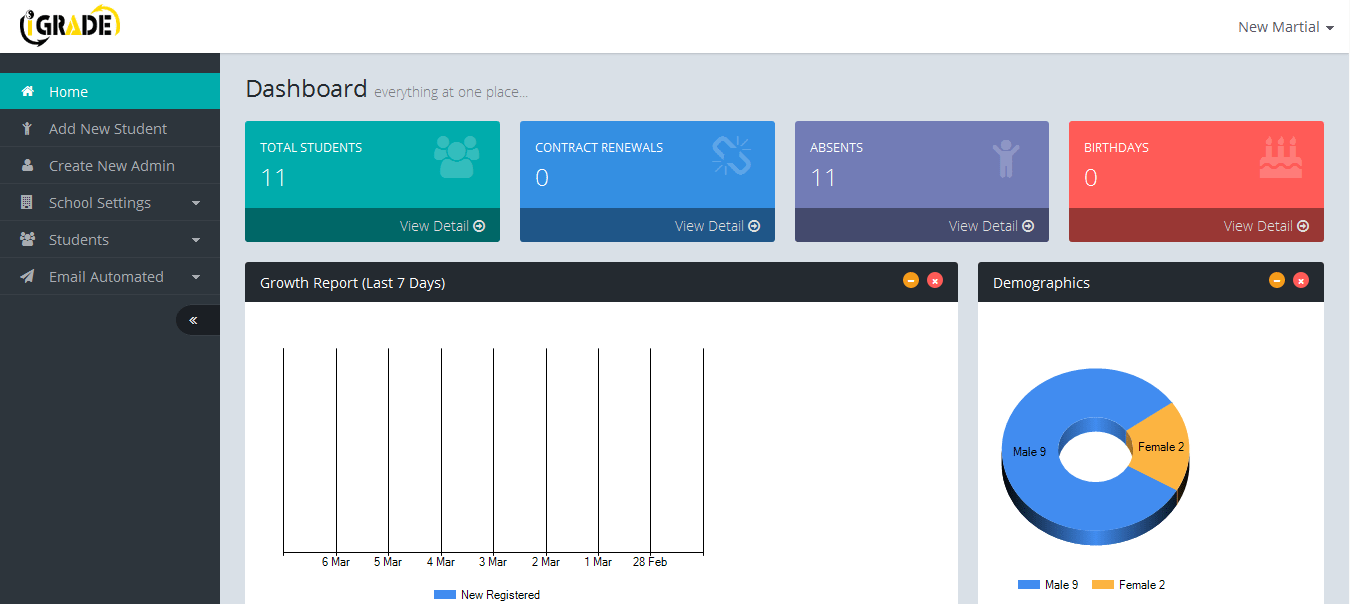Collapse the sidebar with the double chevron
1350x604 pixels.
point(197,320)
